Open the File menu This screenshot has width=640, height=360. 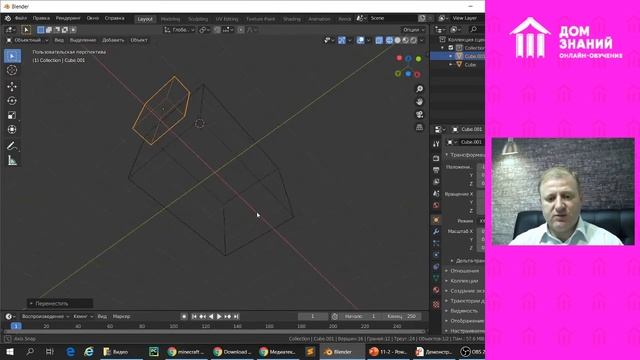pos(21,18)
